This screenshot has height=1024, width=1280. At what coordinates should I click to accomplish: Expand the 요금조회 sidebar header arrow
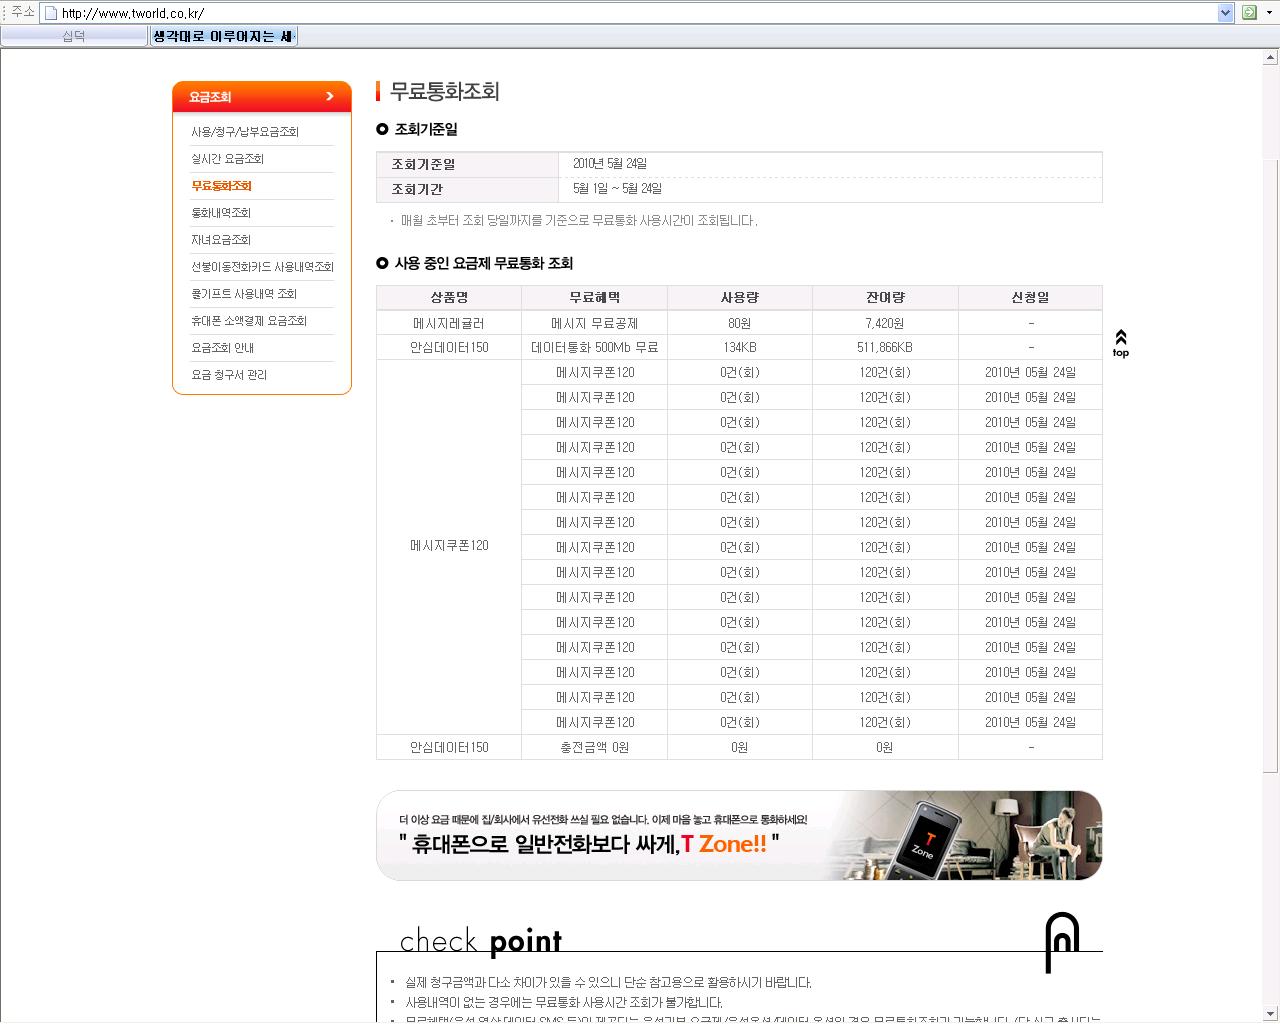[329, 96]
